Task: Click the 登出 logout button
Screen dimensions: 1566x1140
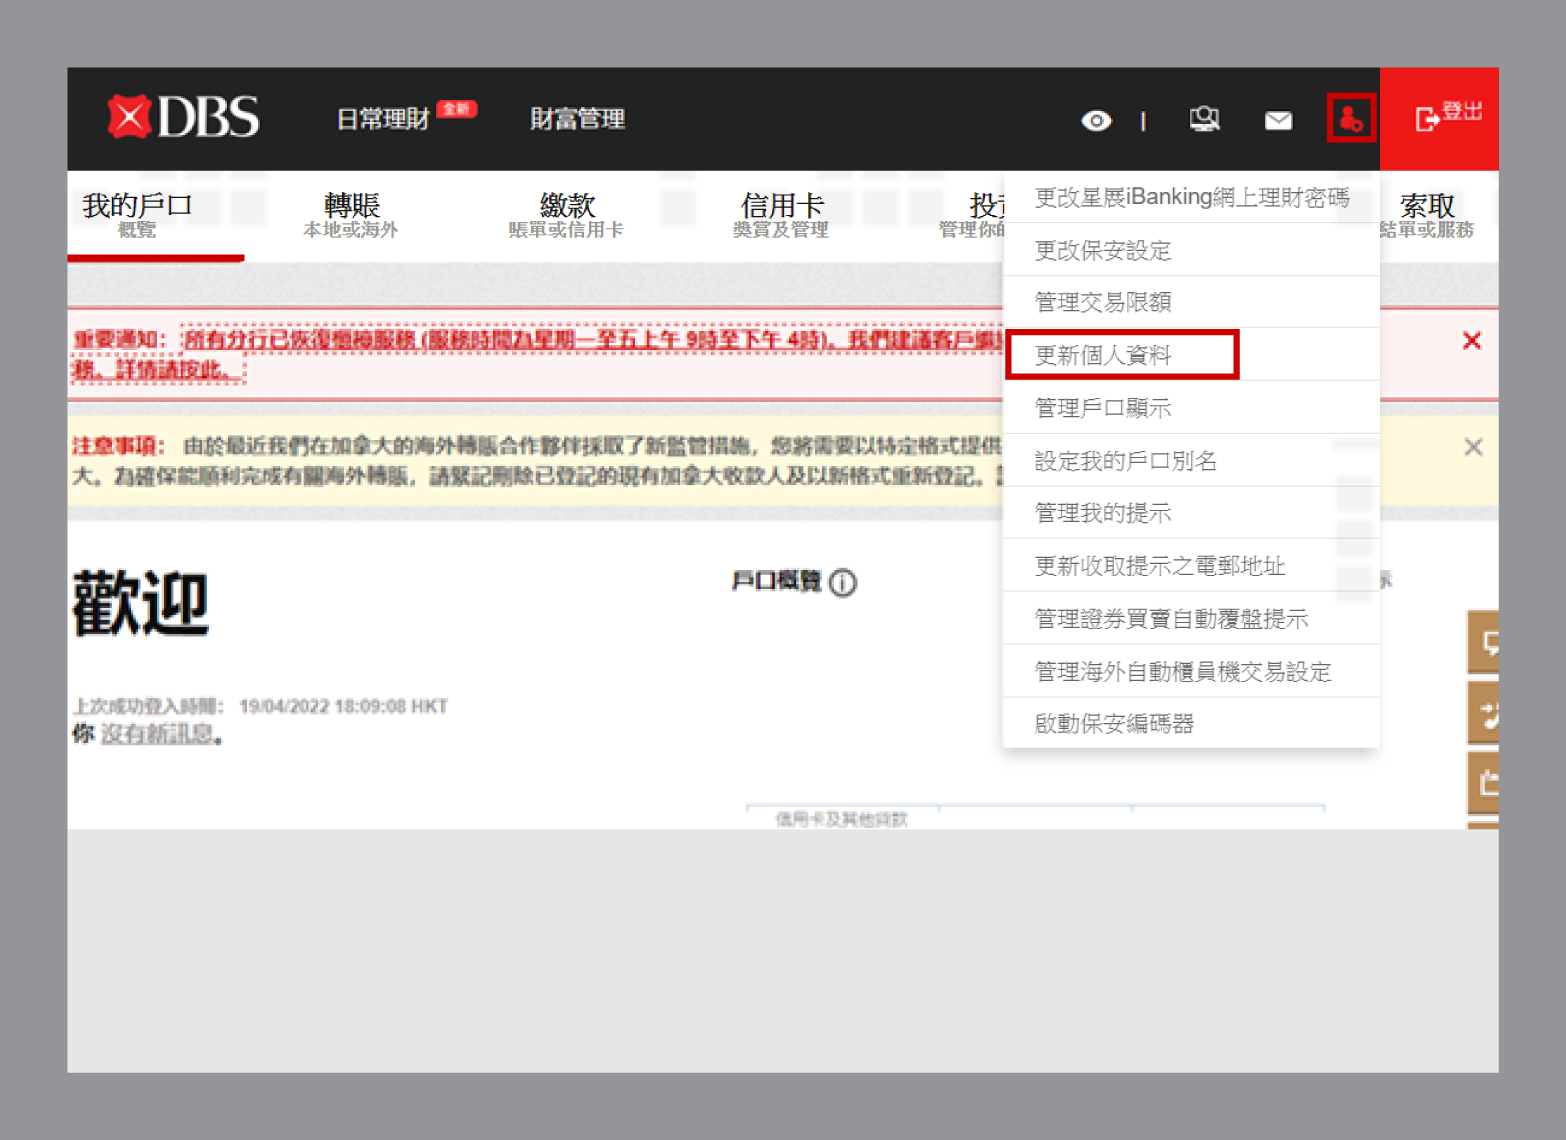Action: [1447, 117]
